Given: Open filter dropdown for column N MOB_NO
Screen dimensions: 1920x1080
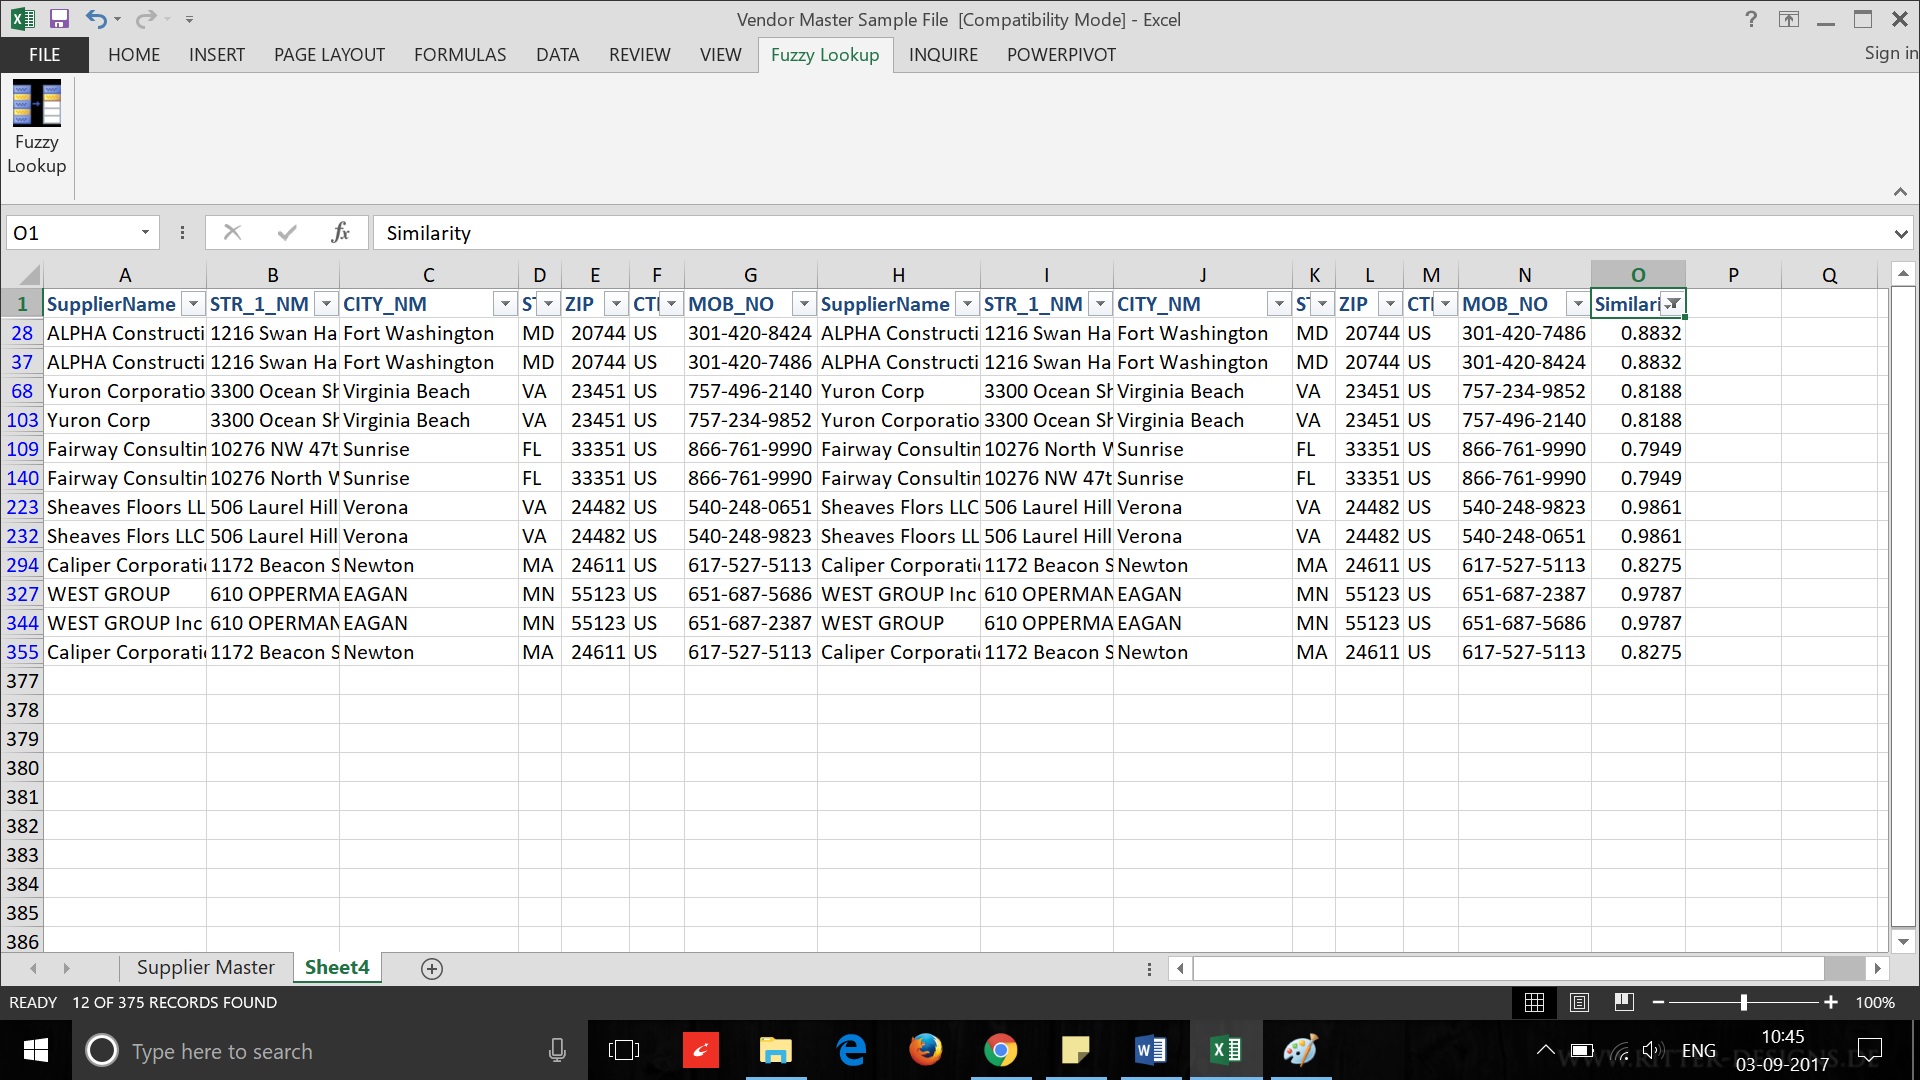Looking at the screenshot, I should pyautogui.click(x=1578, y=304).
